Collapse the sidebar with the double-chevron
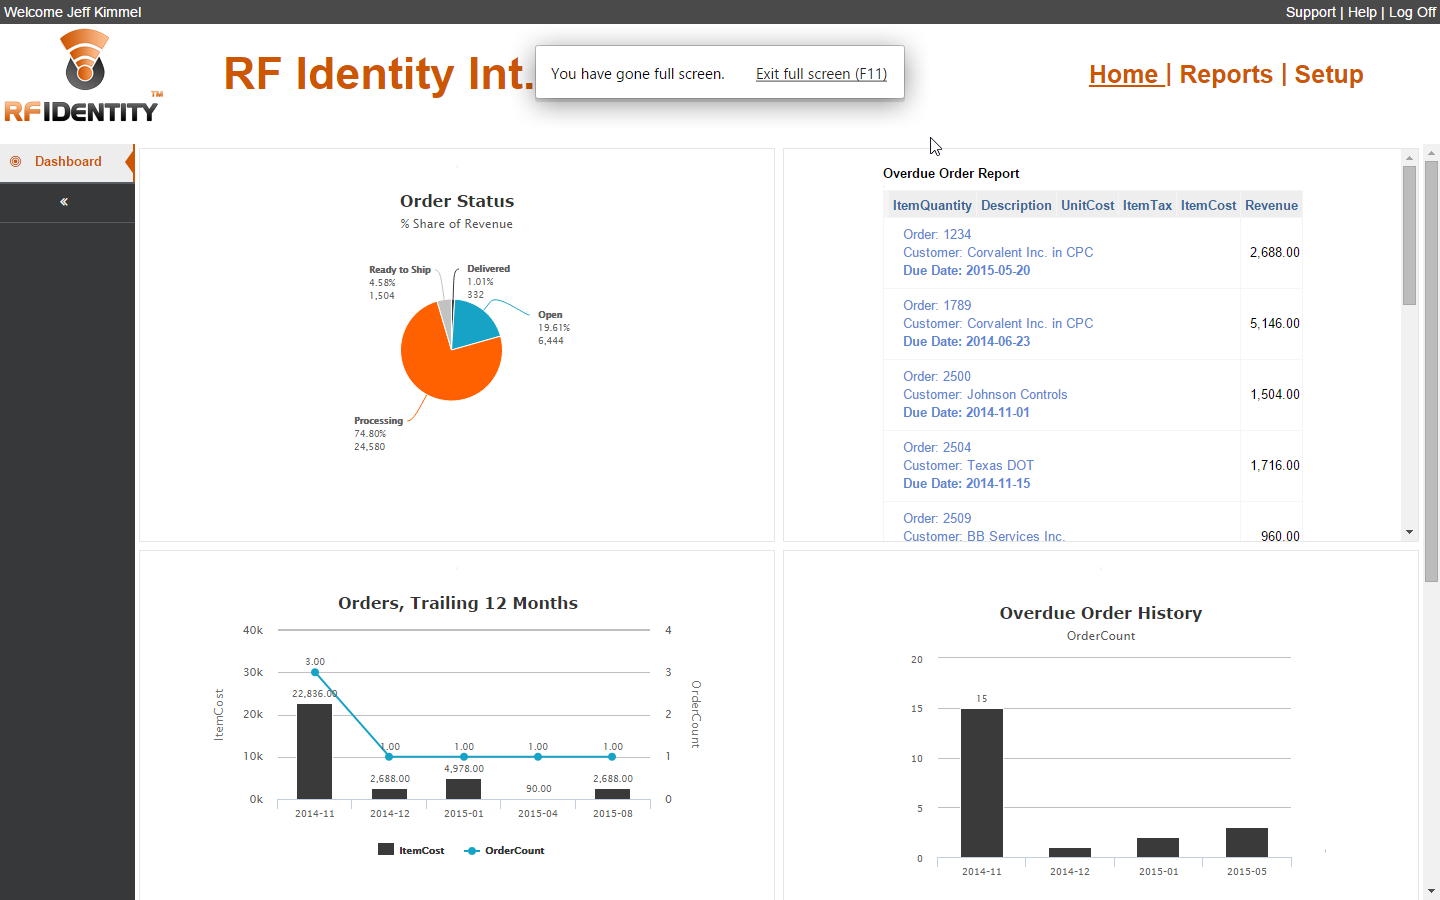The image size is (1440, 900). tap(64, 202)
